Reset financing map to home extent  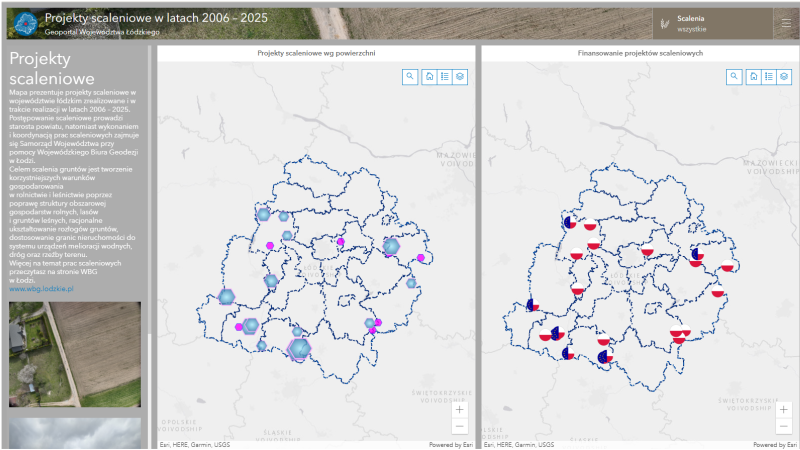point(752,76)
